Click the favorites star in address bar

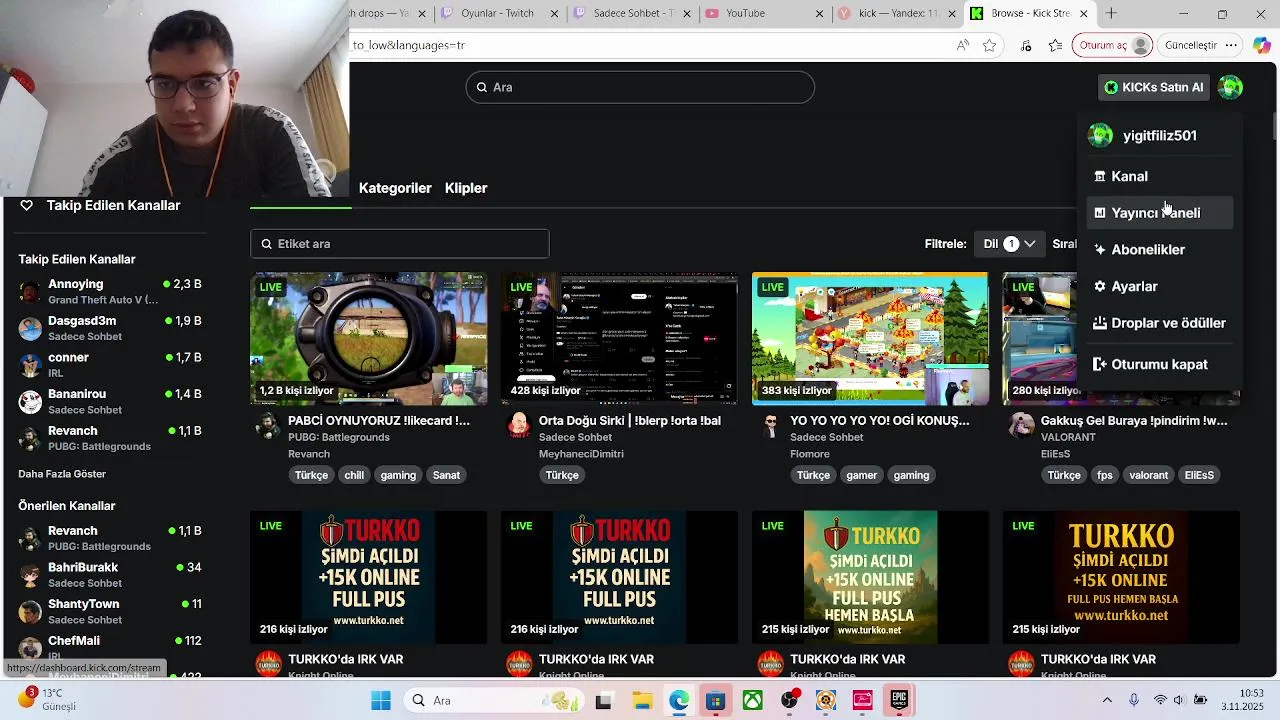click(x=989, y=45)
